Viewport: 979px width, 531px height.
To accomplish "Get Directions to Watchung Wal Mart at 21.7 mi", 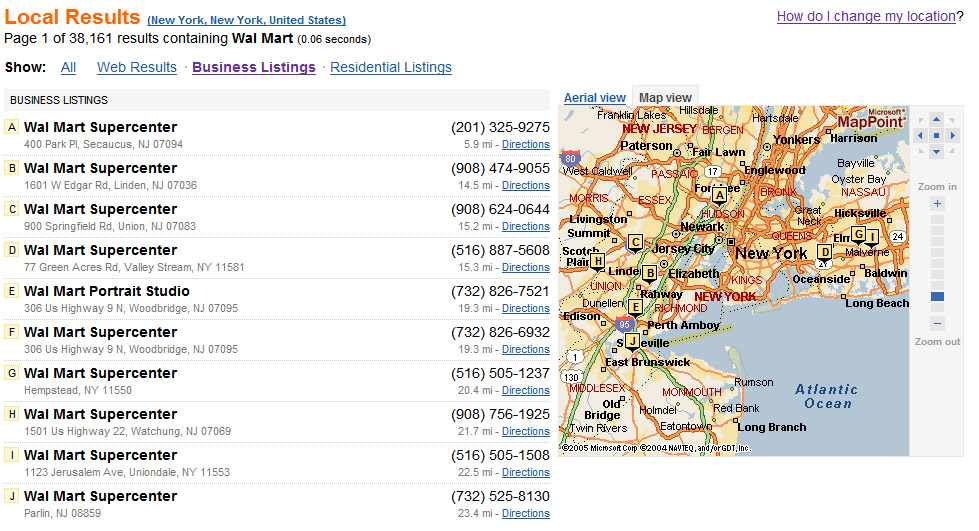I will (526, 431).
